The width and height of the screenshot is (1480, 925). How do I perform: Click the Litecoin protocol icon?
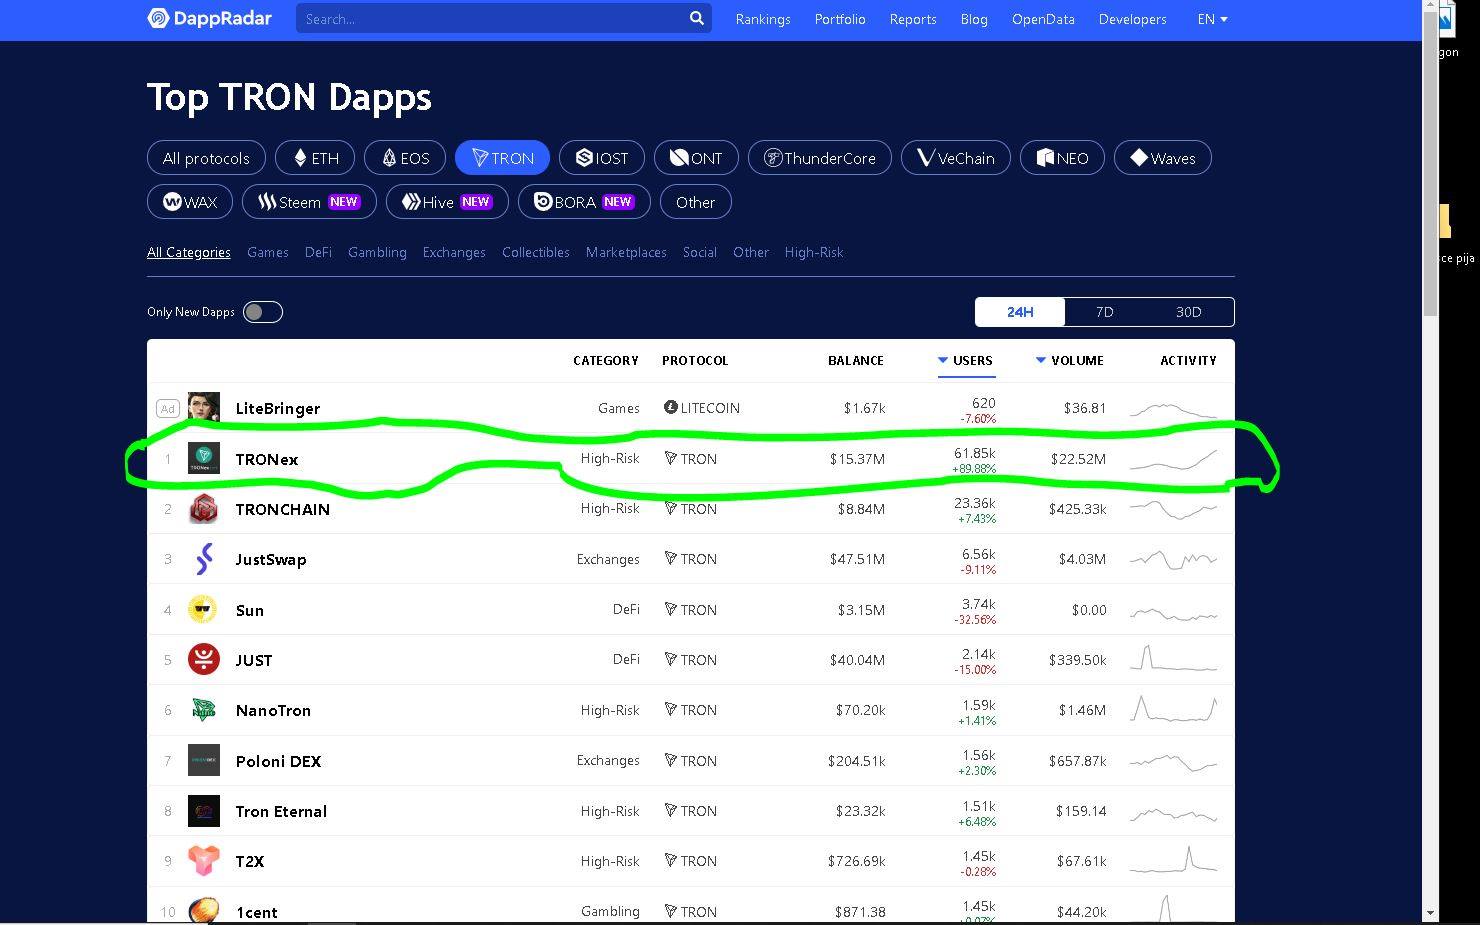[671, 407]
